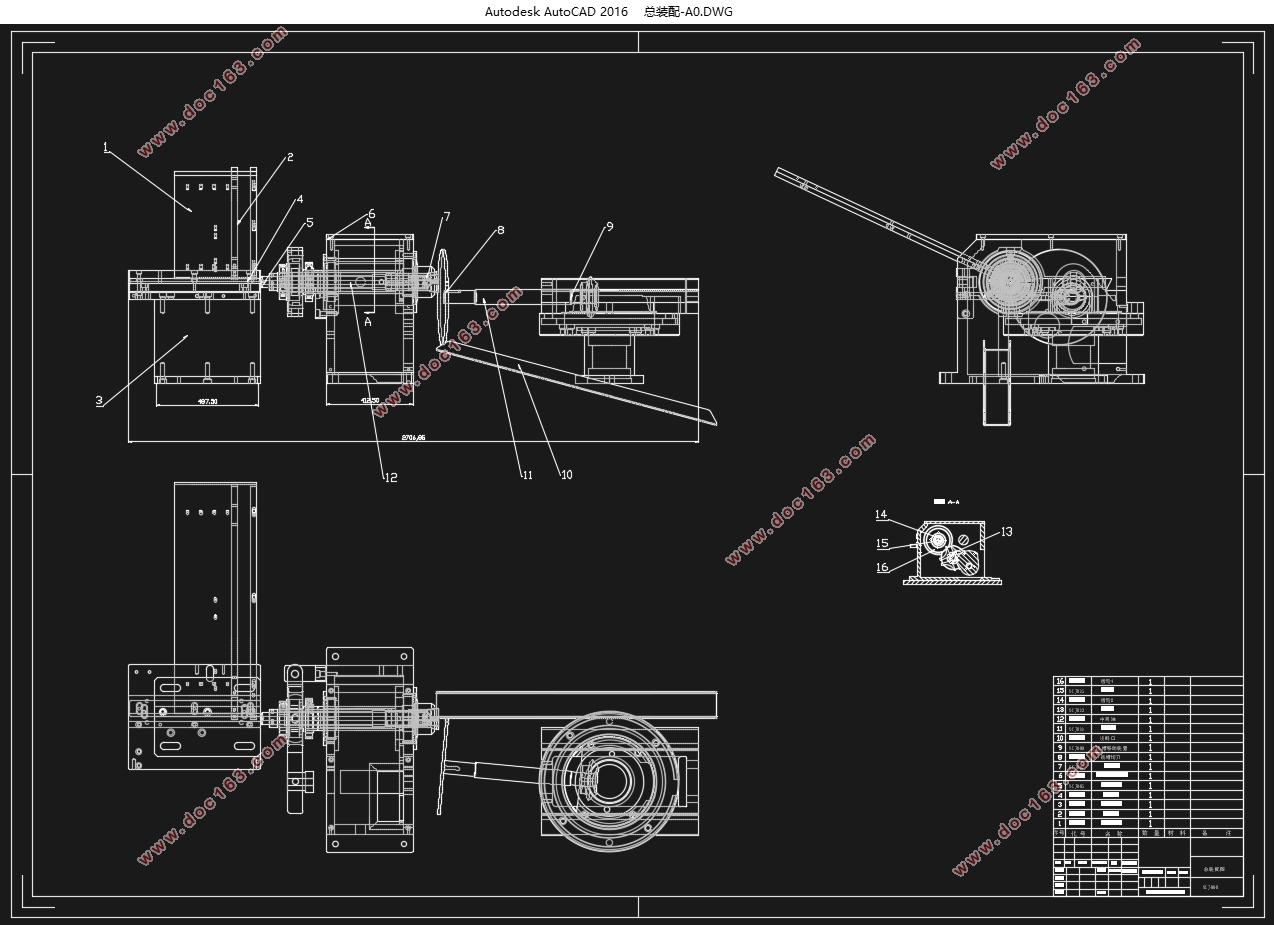This screenshot has width=1274, height=925.
Task: Click the 备注 header in parts list
Action: click(x=1217, y=833)
